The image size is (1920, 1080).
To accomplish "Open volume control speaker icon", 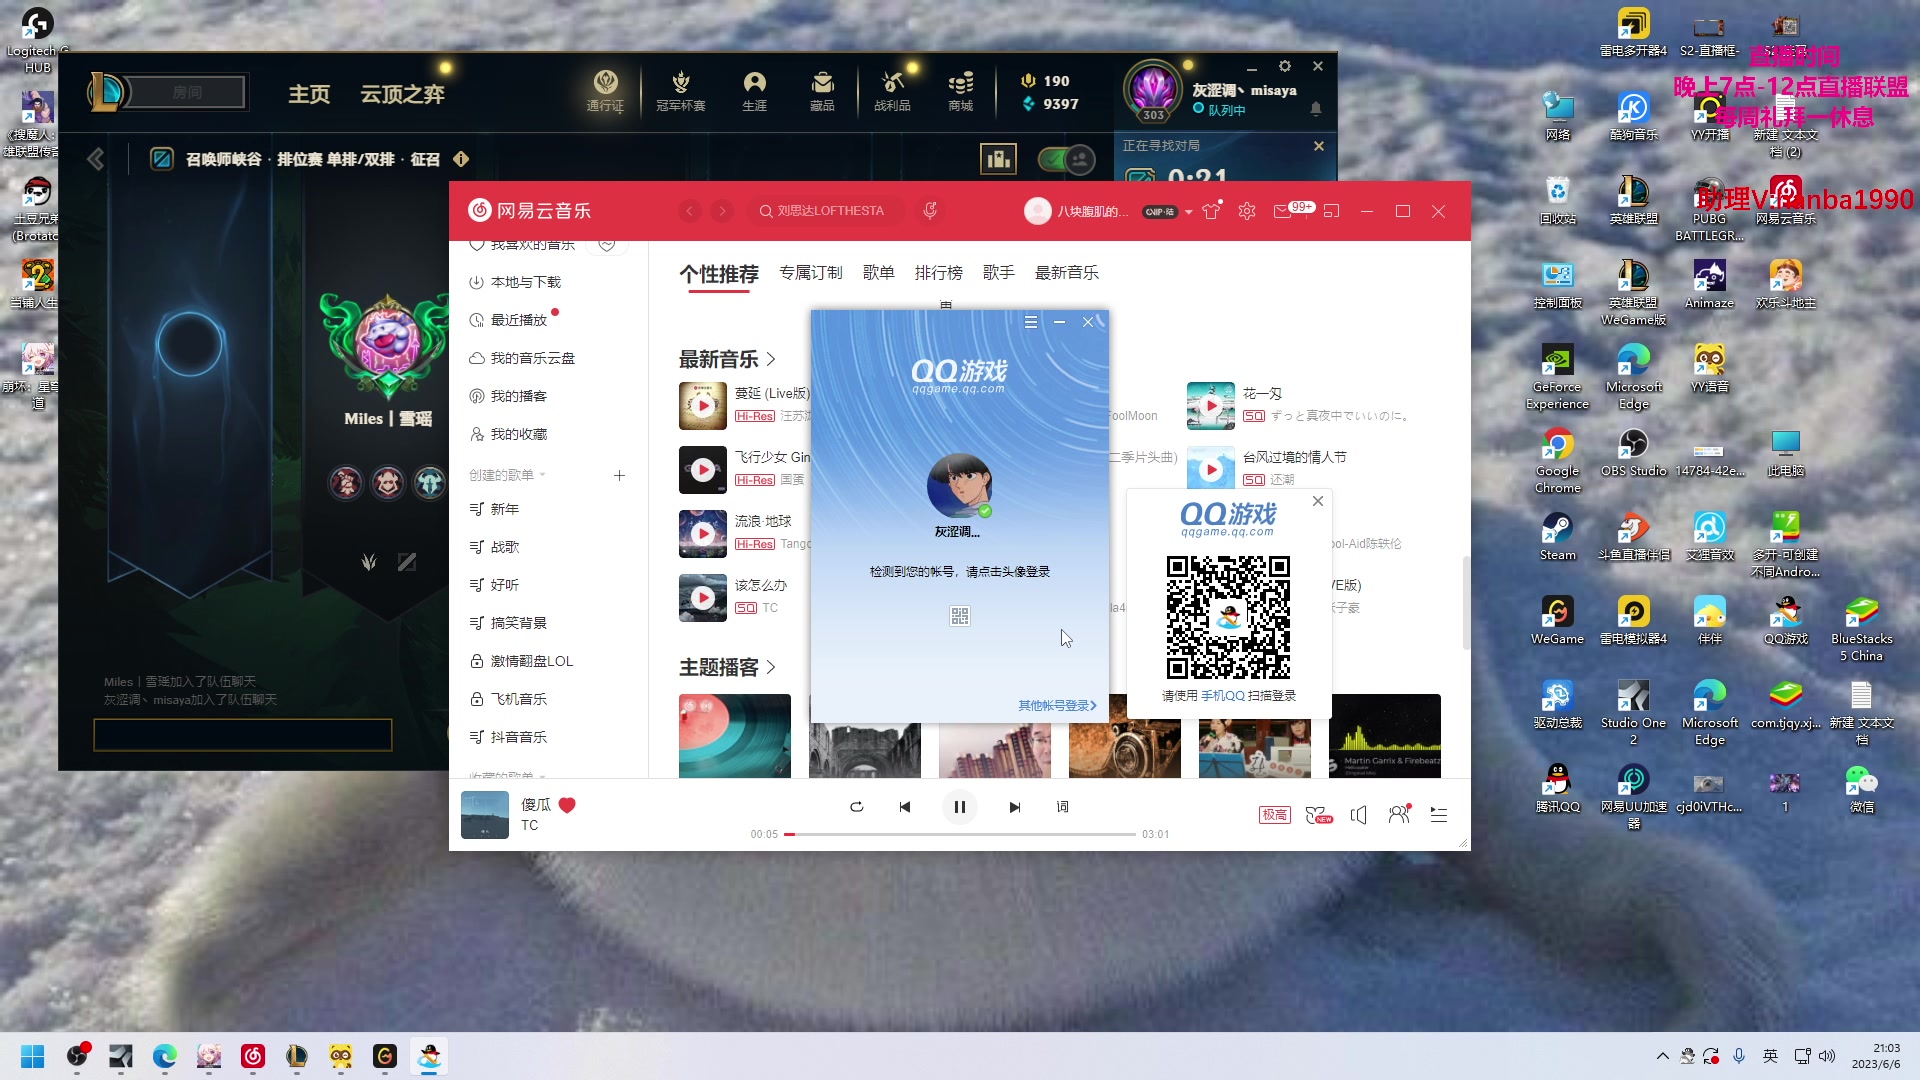I will click(x=1358, y=815).
